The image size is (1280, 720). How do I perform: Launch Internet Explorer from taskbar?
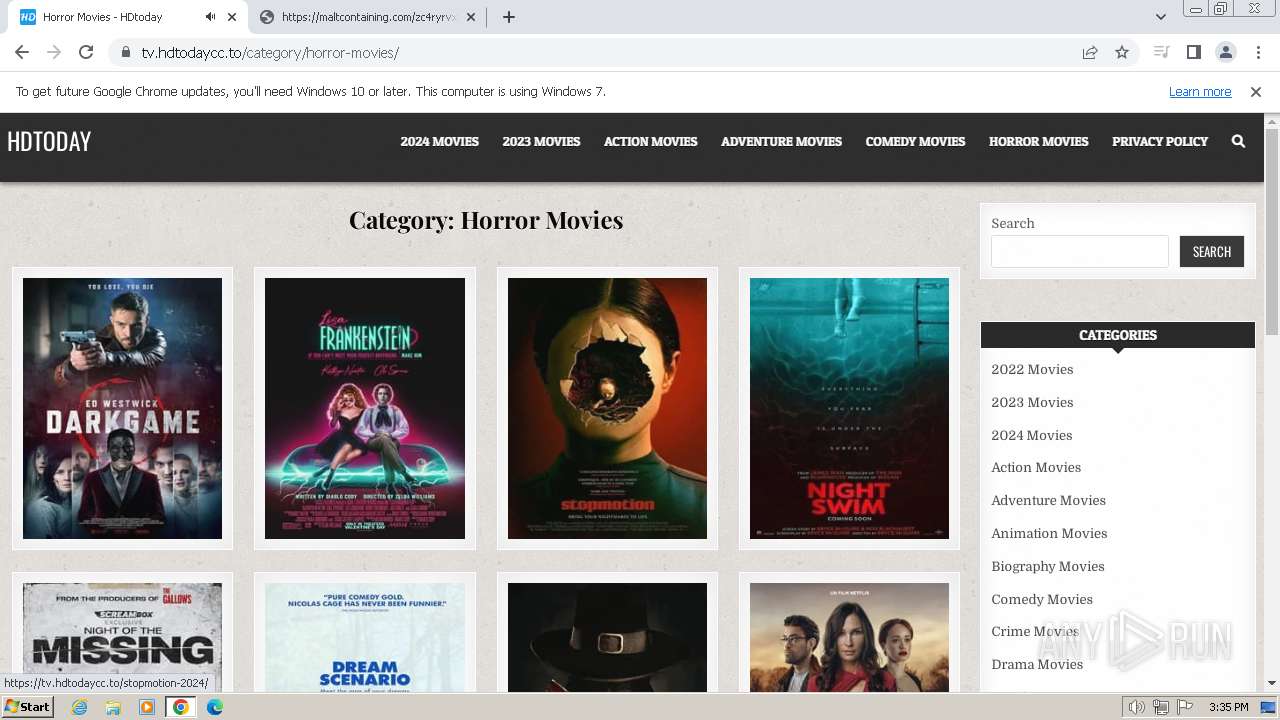[79, 707]
